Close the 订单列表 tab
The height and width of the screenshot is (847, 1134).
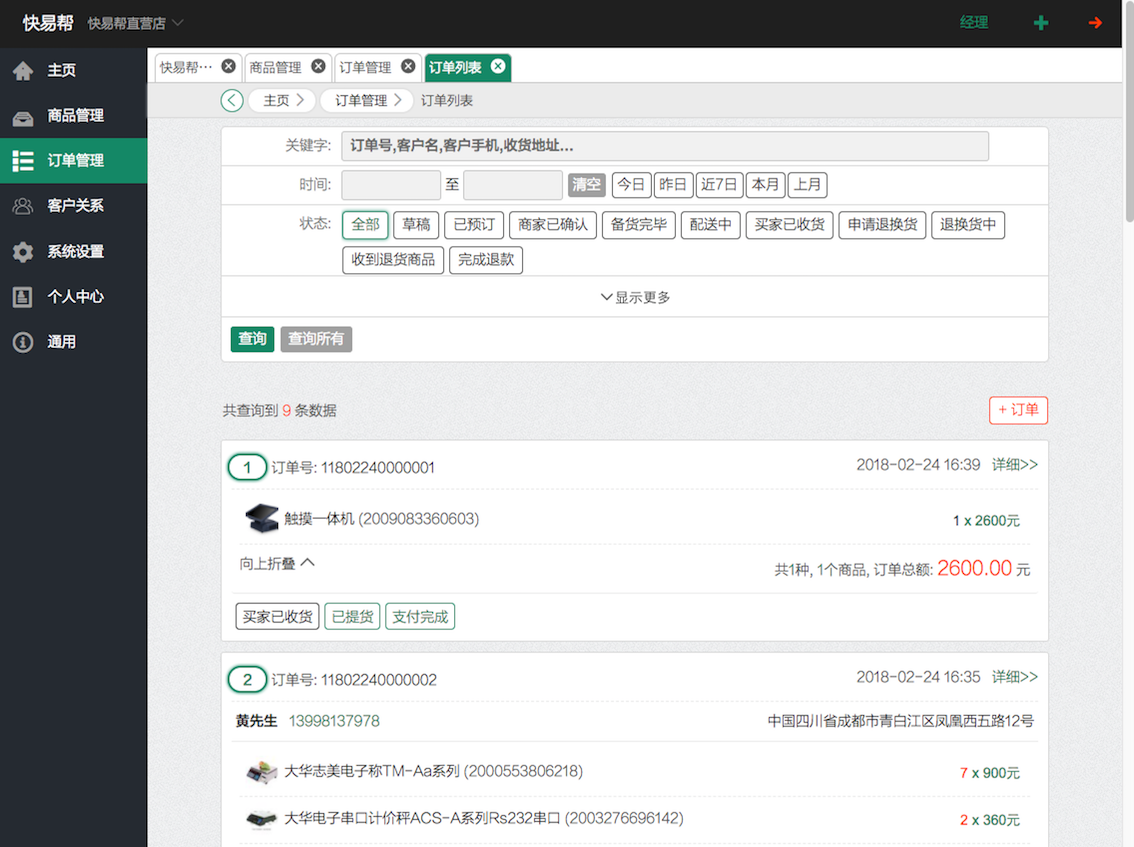(498, 67)
